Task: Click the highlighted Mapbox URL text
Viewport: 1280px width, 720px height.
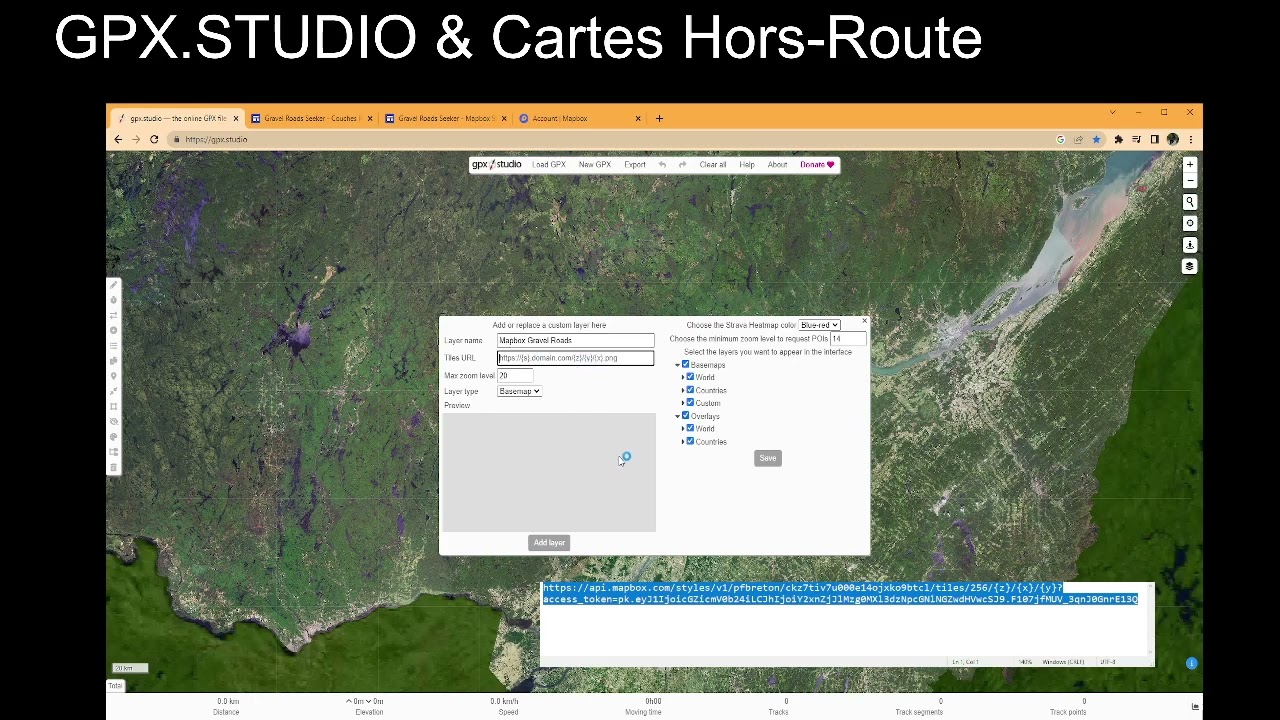Action: point(840,594)
